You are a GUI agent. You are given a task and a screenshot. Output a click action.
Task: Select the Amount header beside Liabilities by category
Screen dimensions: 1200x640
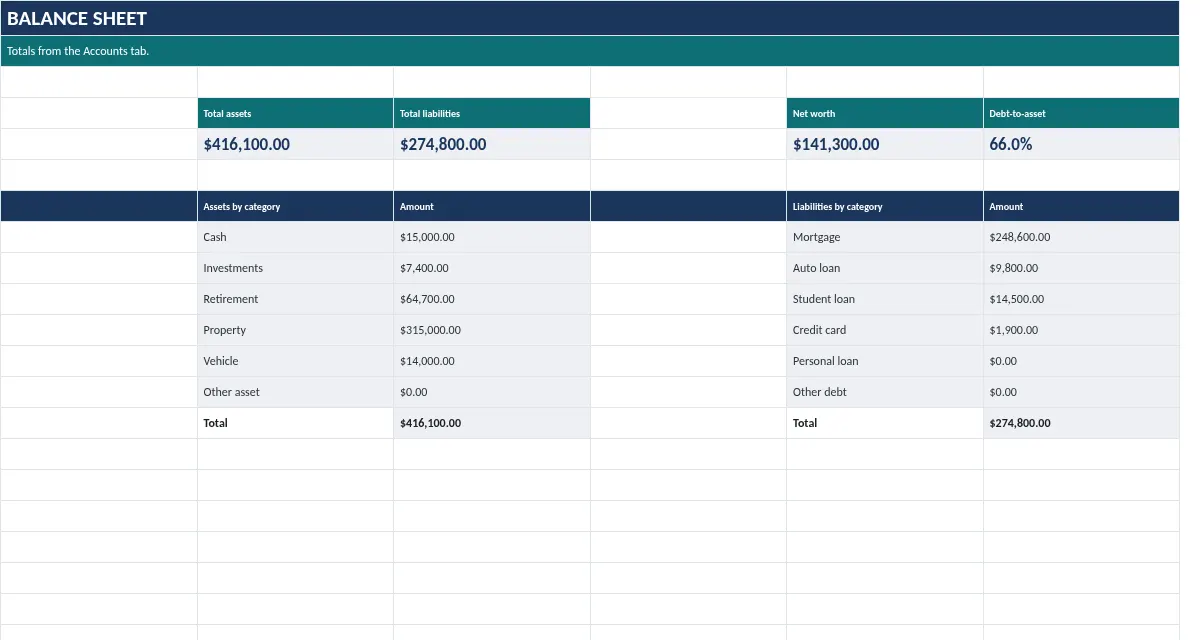tap(1081, 206)
